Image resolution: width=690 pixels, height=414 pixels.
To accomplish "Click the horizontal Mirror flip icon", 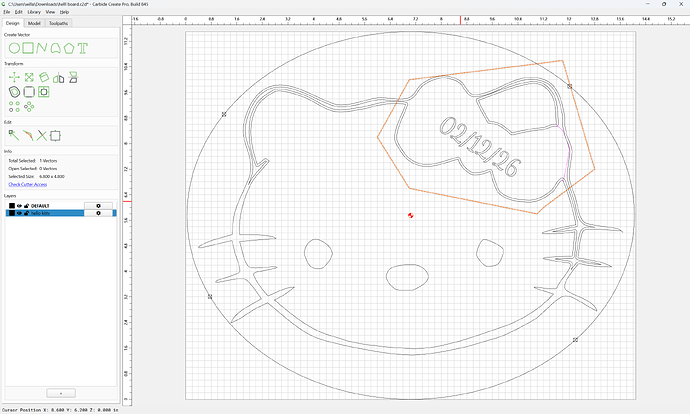I will point(59,78).
